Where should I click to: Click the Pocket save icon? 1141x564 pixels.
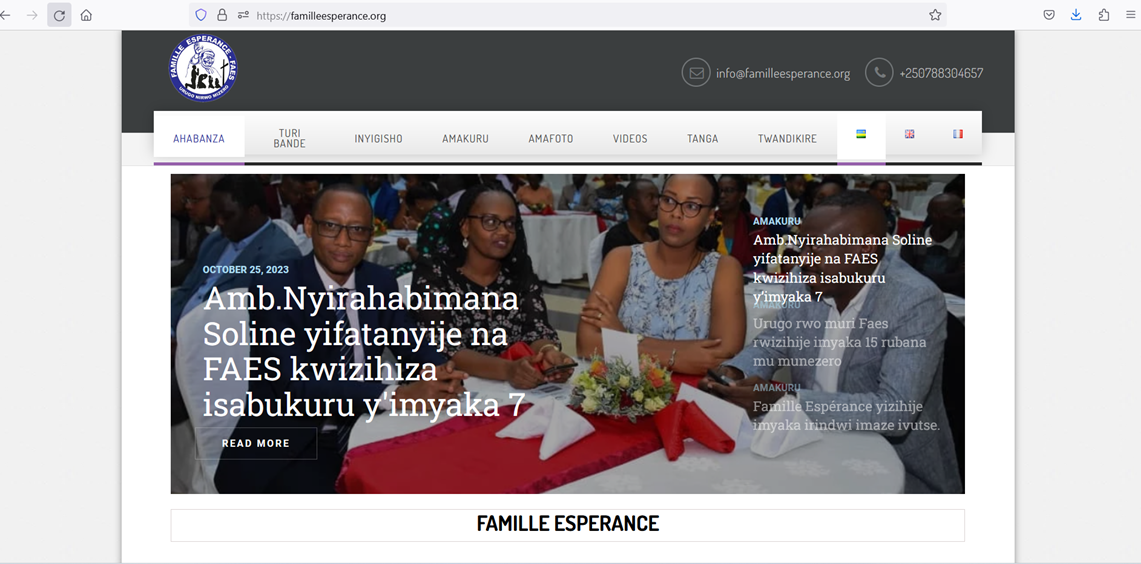(1049, 15)
